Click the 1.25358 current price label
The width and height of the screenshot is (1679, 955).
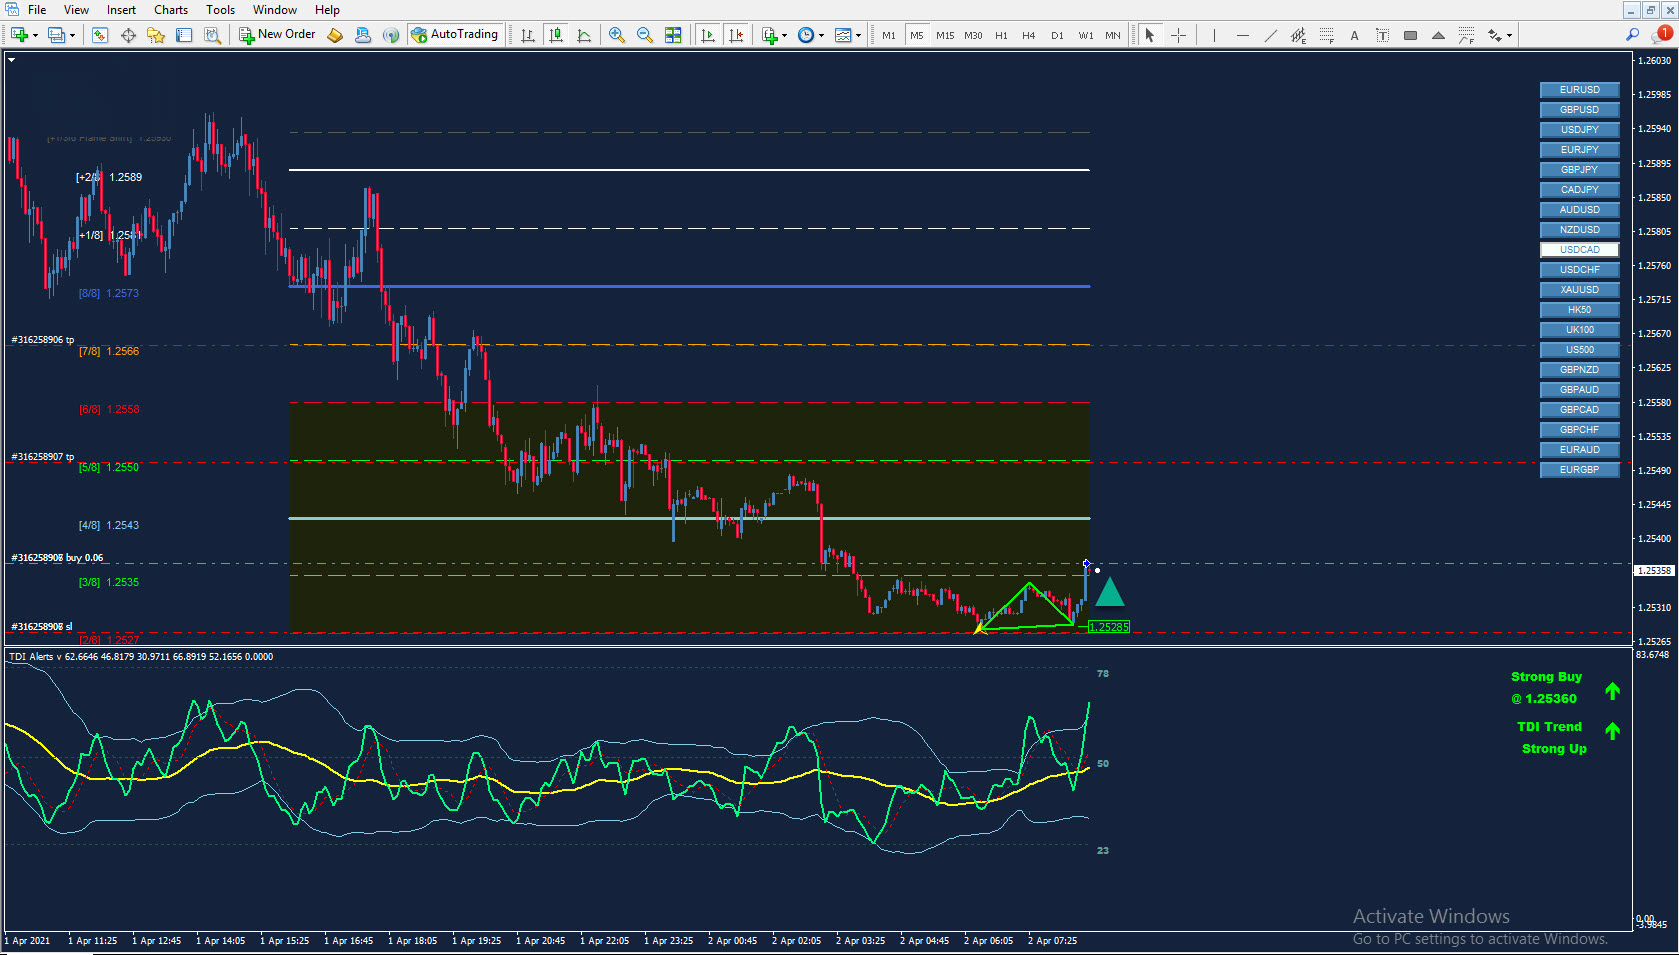[1654, 570]
